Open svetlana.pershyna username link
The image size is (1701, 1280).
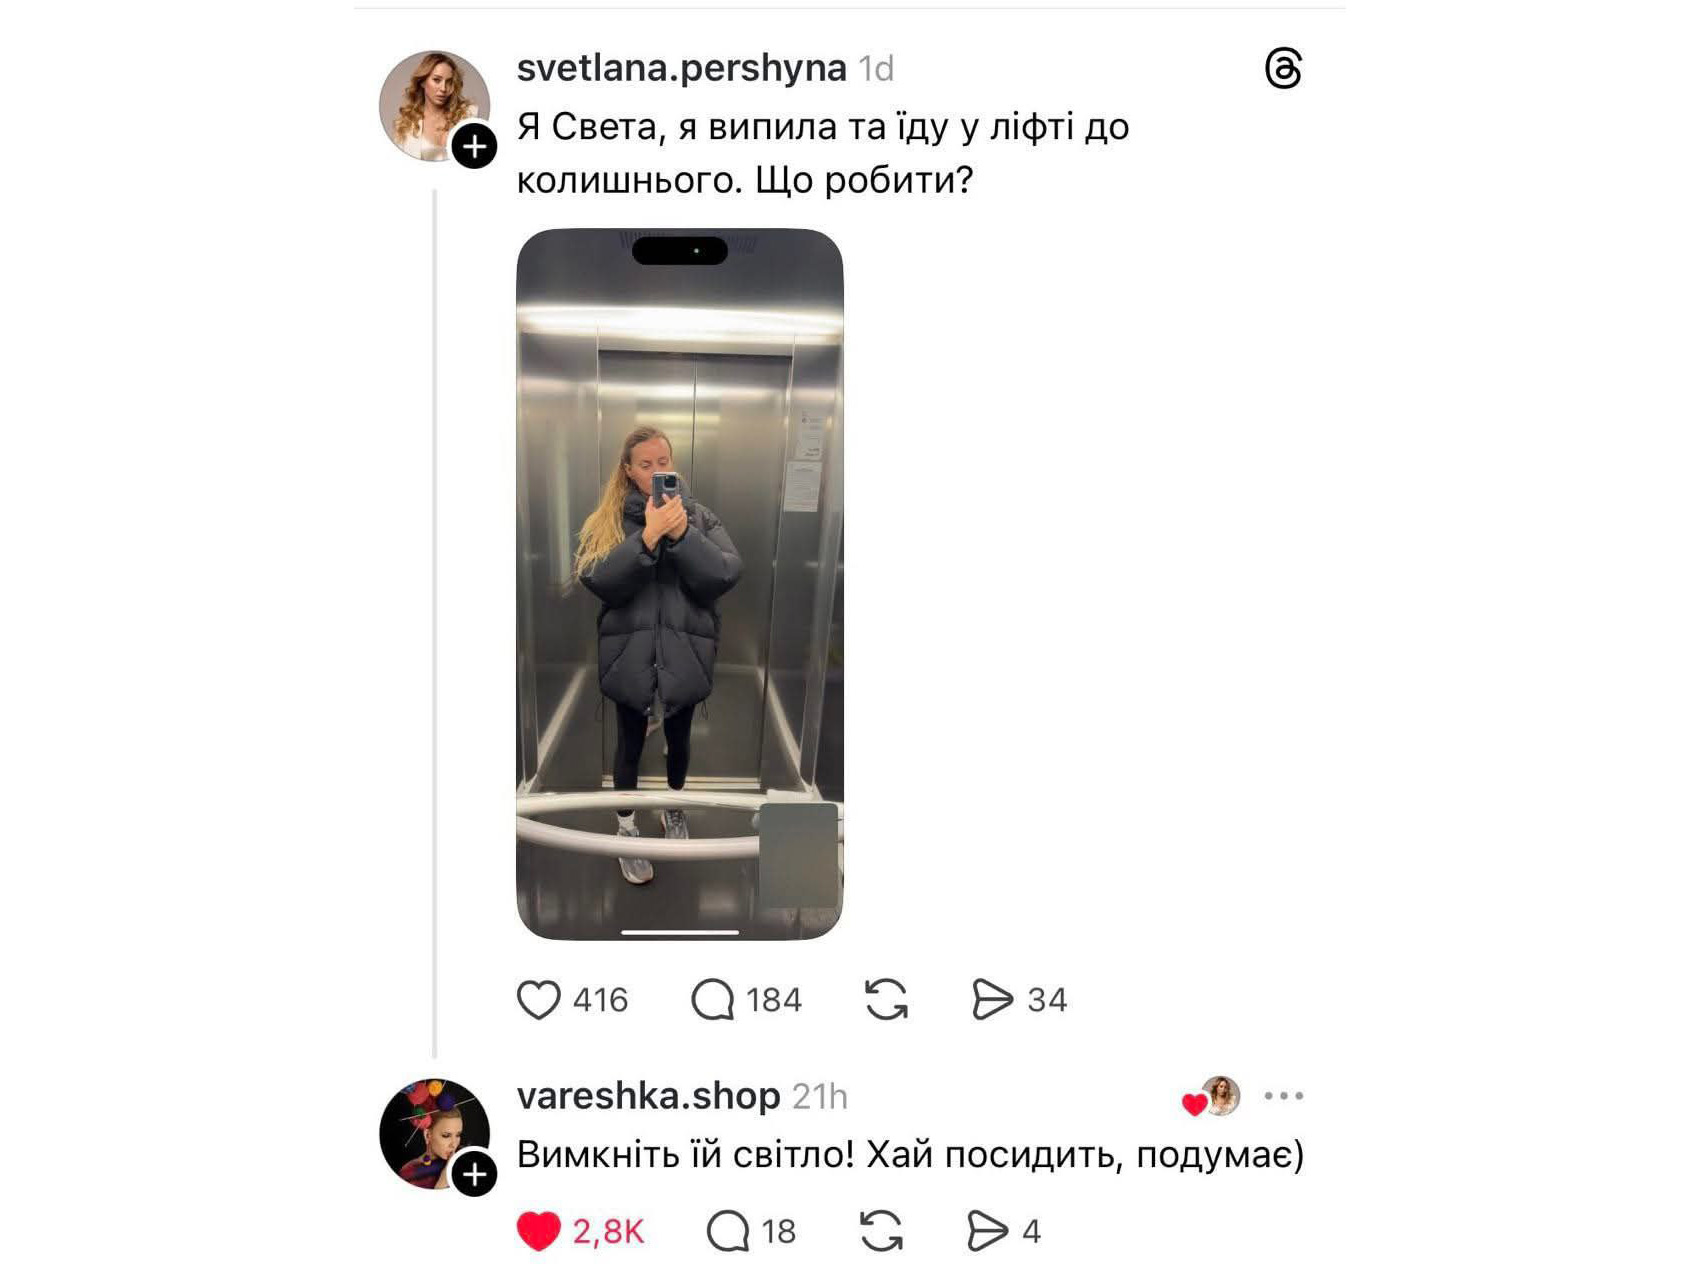point(681,68)
